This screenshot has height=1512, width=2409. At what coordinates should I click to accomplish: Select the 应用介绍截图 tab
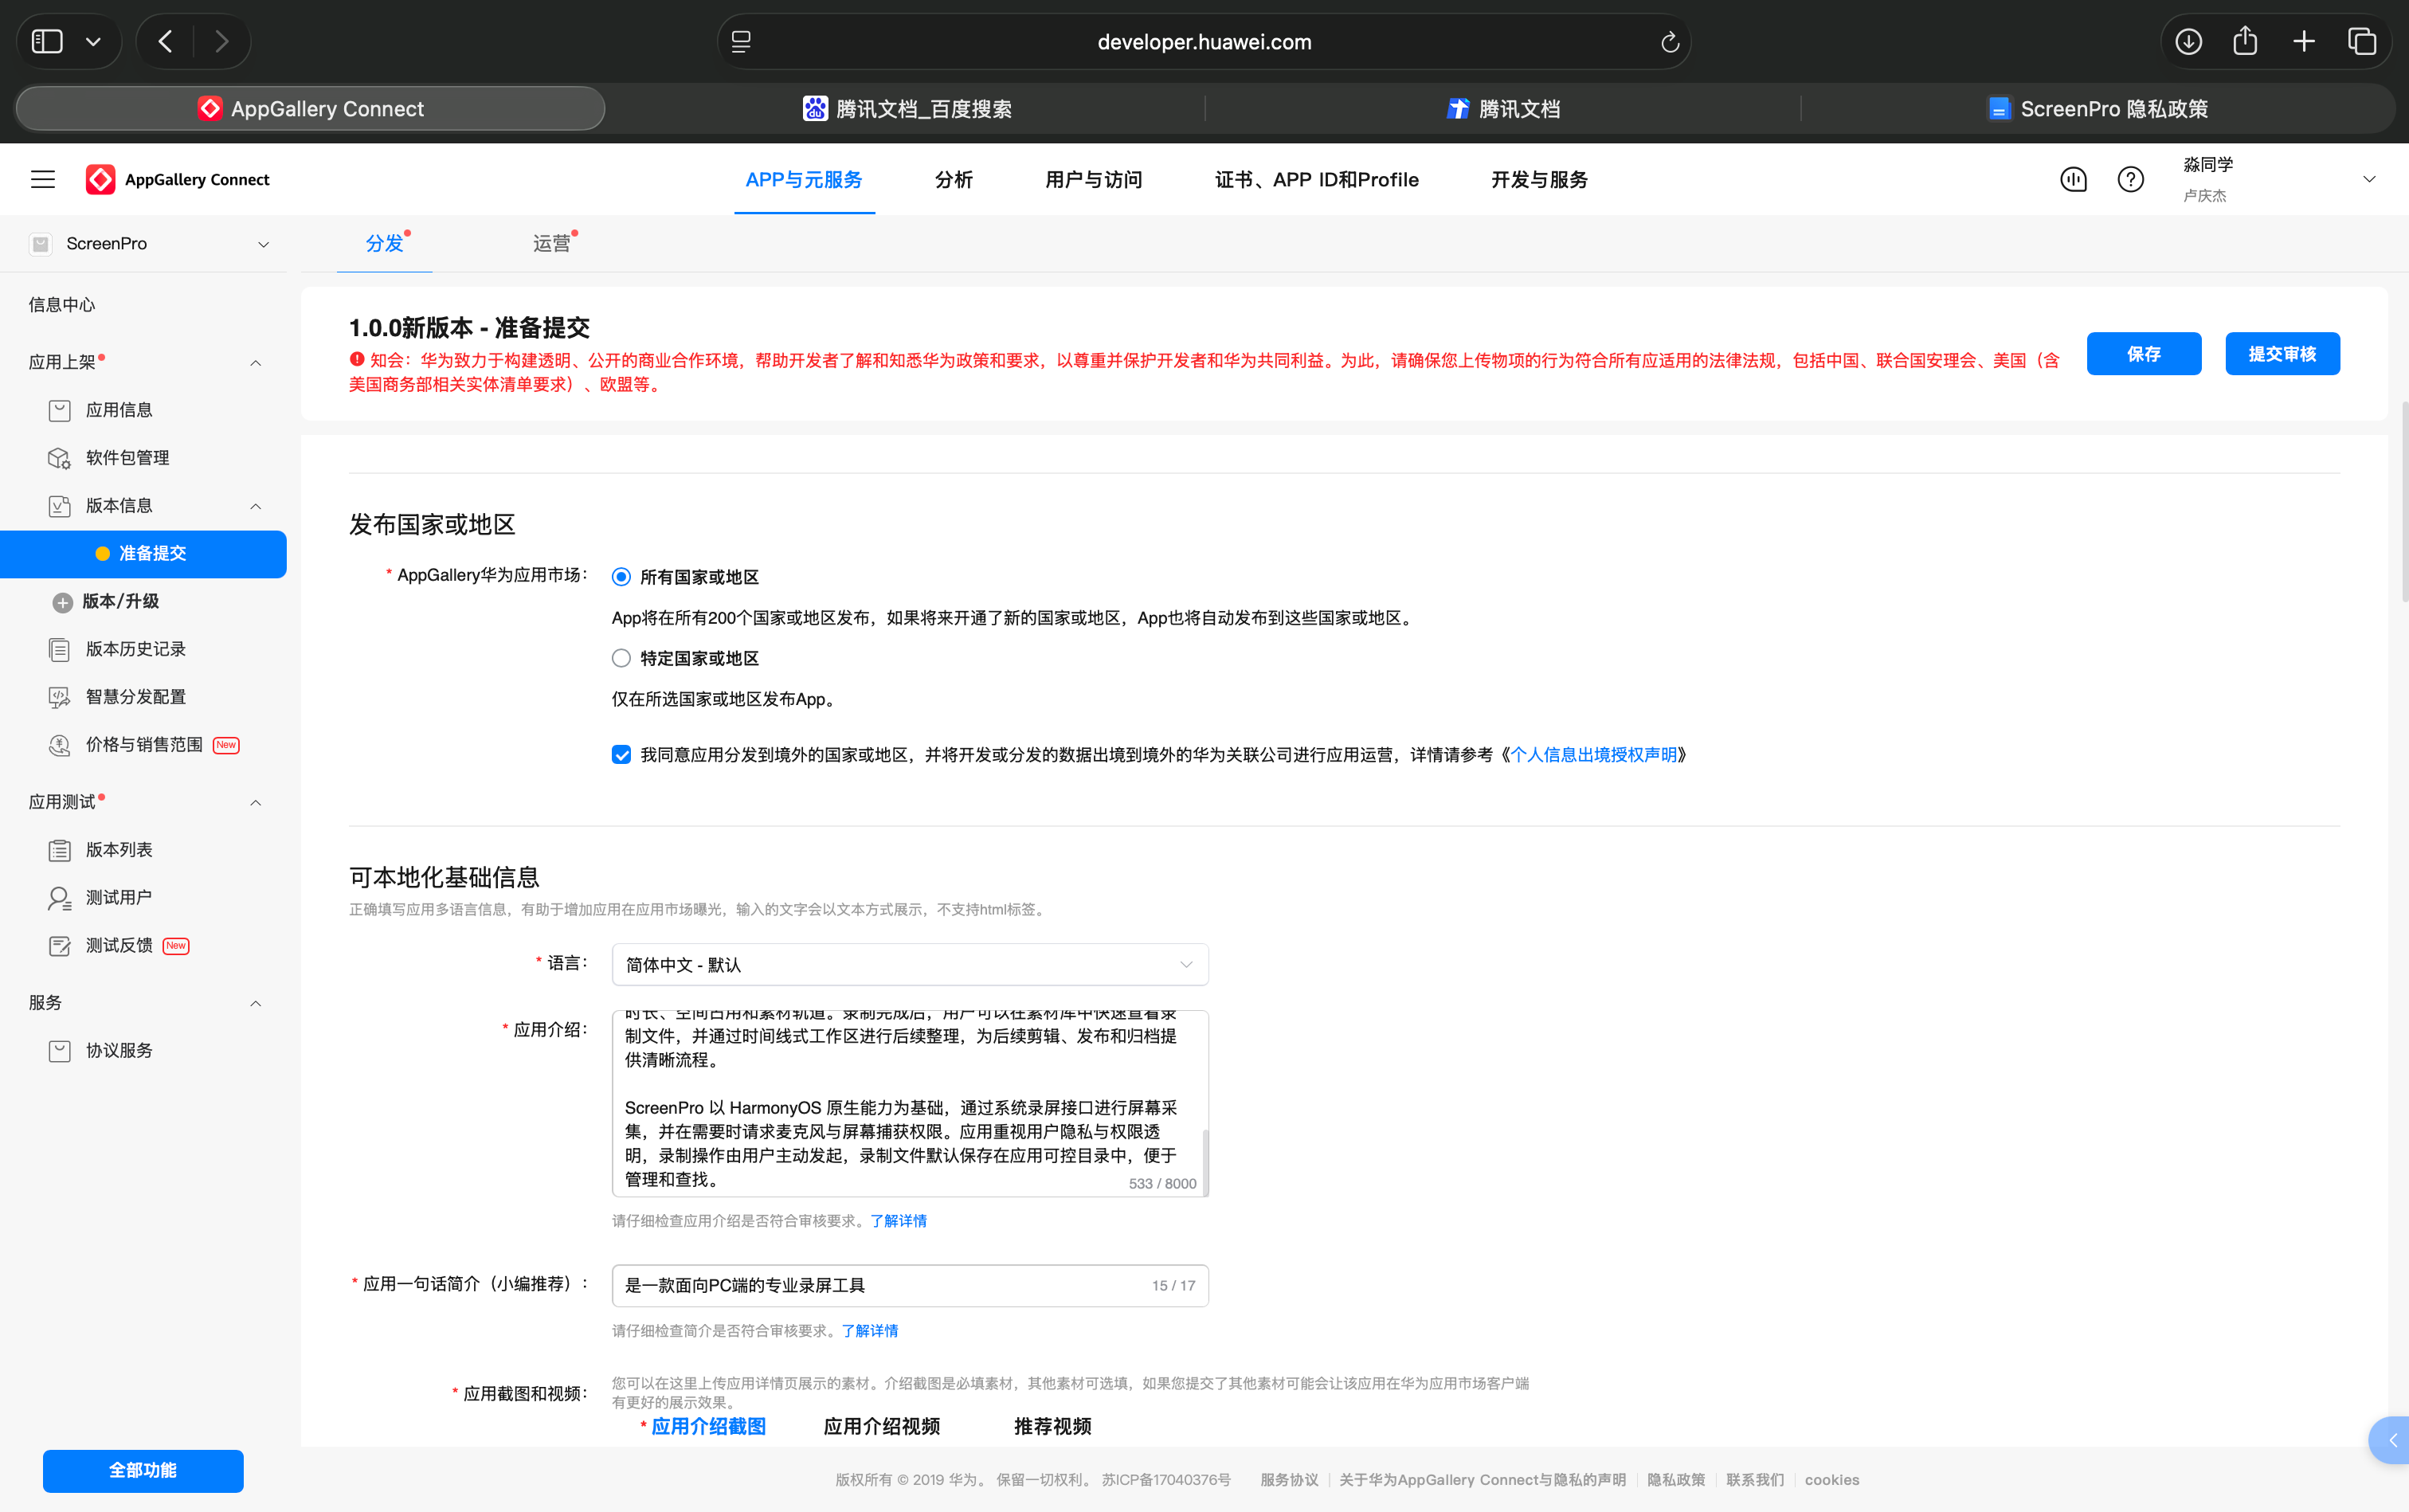coord(708,1426)
